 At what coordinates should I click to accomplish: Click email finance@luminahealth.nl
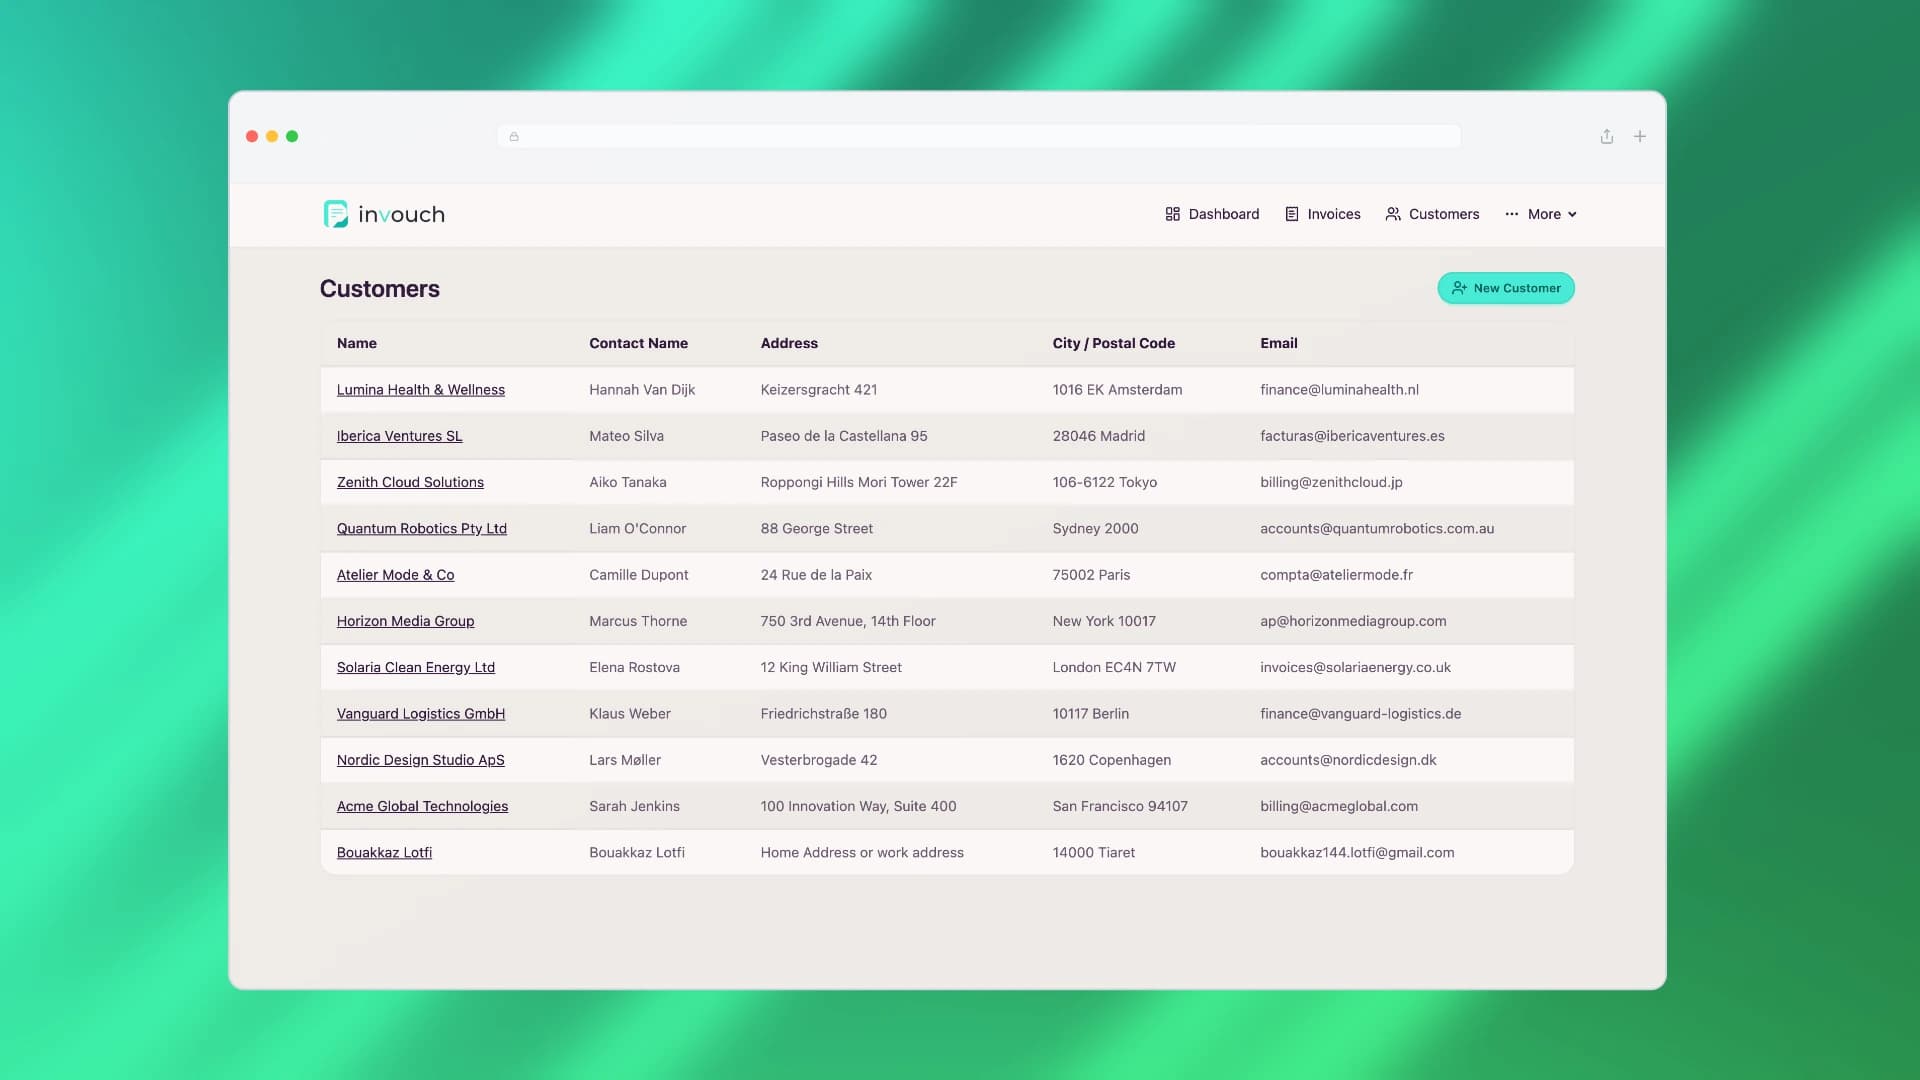[x=1339, y=390]
